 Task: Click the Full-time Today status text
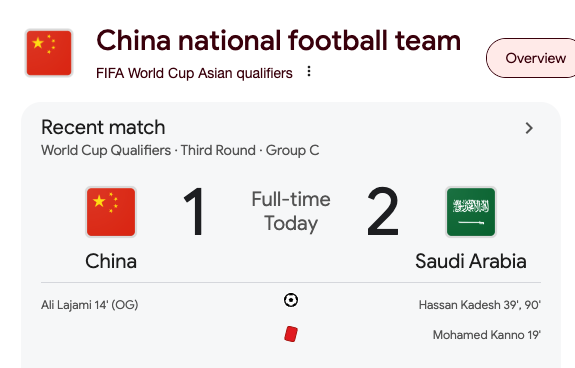(291, 211)
